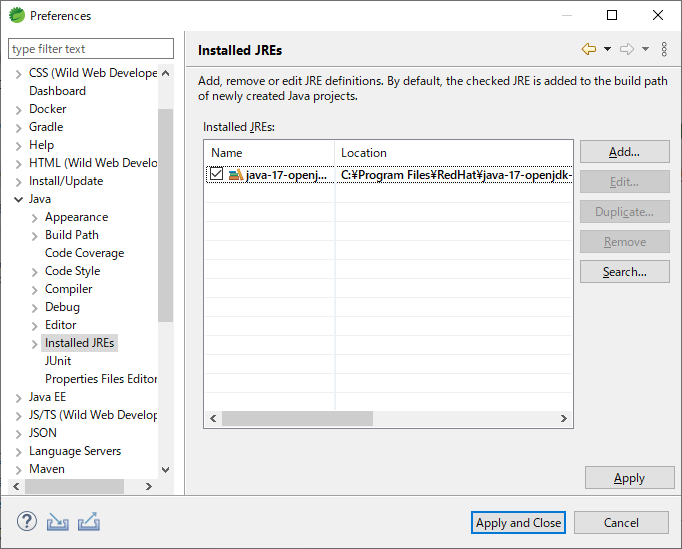The height and width of the screenshot is (549, 682).
Task: Select Properties Files Editor page
Action: click(101, 379)
